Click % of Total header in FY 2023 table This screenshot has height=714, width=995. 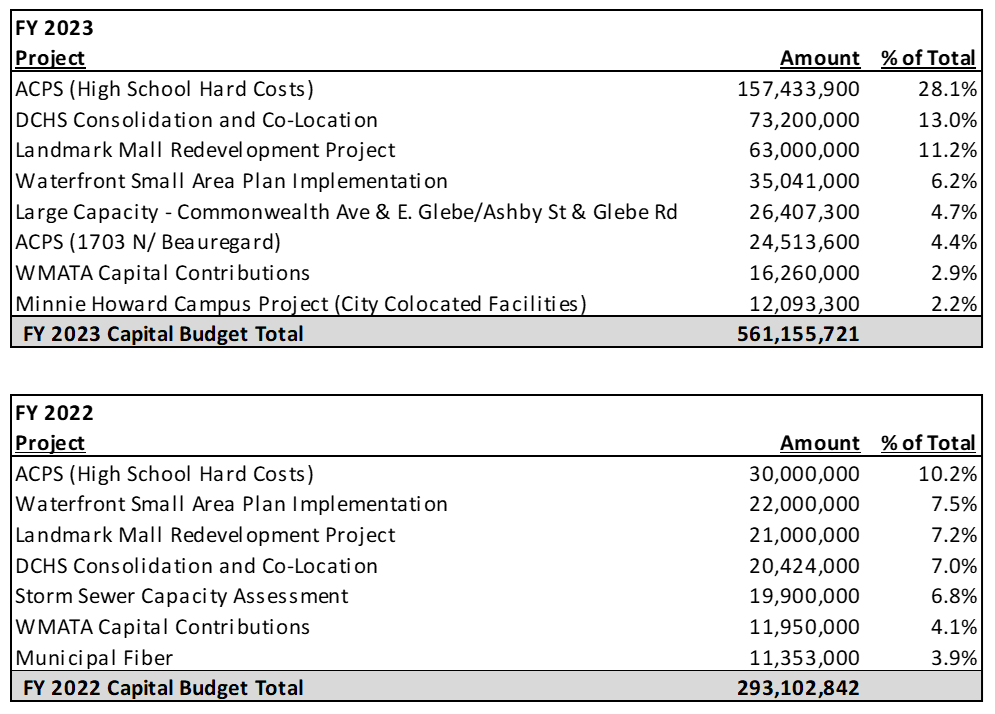[928, 58]
